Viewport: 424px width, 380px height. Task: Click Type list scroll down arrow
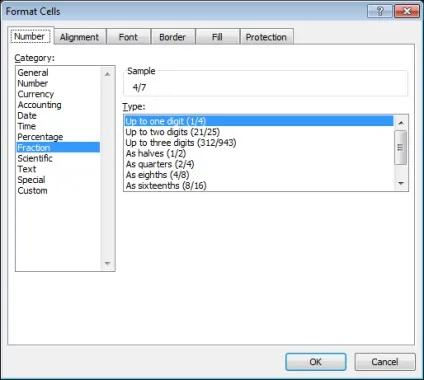(x=401, y=183)
